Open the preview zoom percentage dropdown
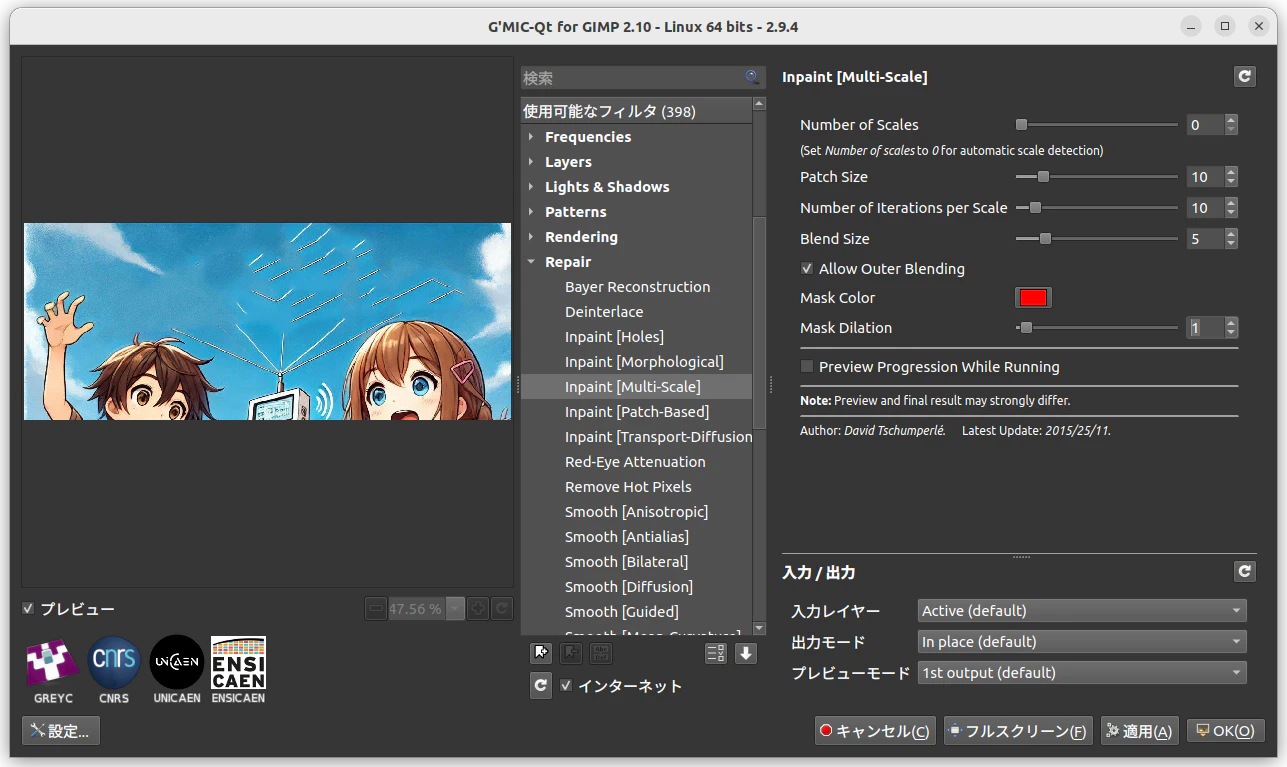Image resolution: width=1287 pixels, height=767 pixels. [x=456, y=608]
